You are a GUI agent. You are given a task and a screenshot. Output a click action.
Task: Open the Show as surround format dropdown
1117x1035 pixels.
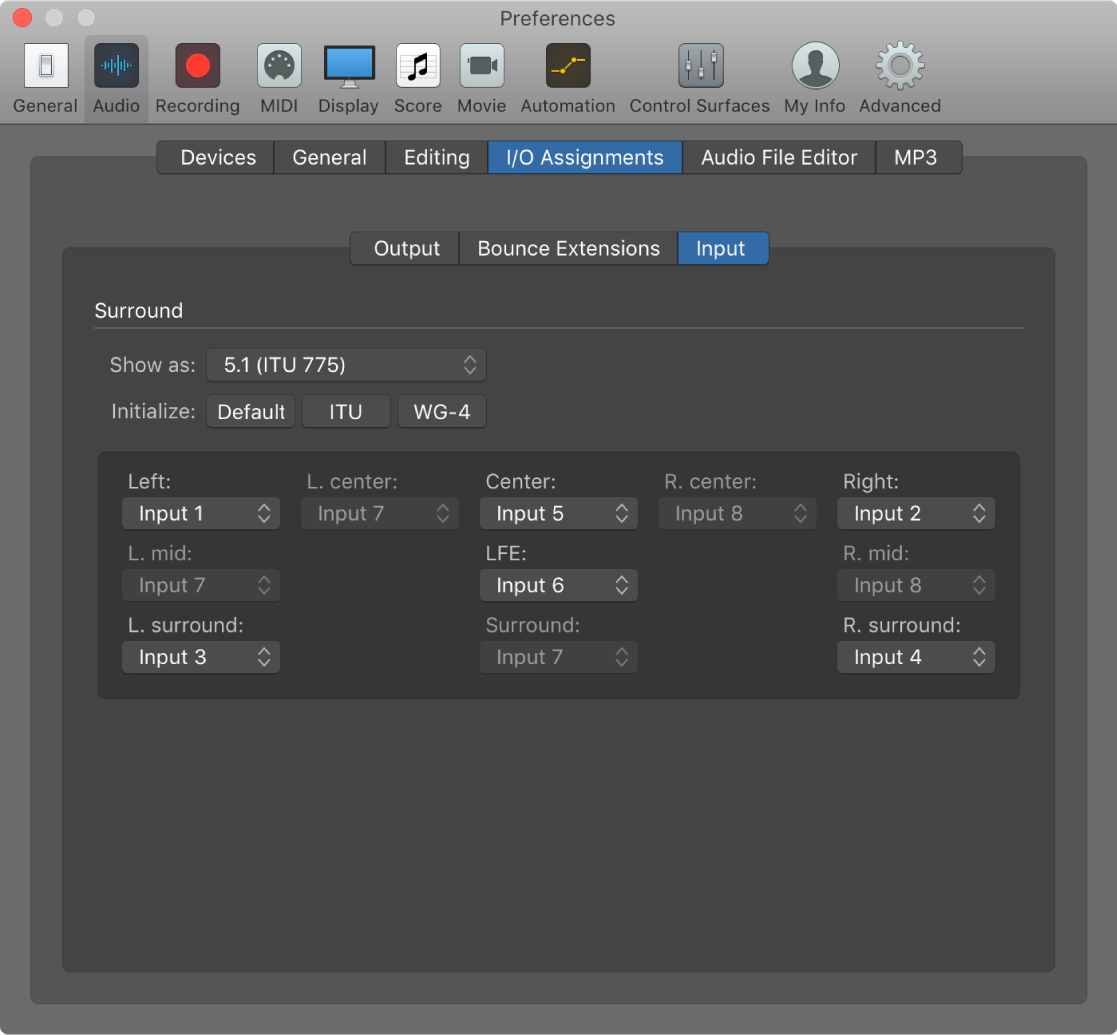coord(346,365)
